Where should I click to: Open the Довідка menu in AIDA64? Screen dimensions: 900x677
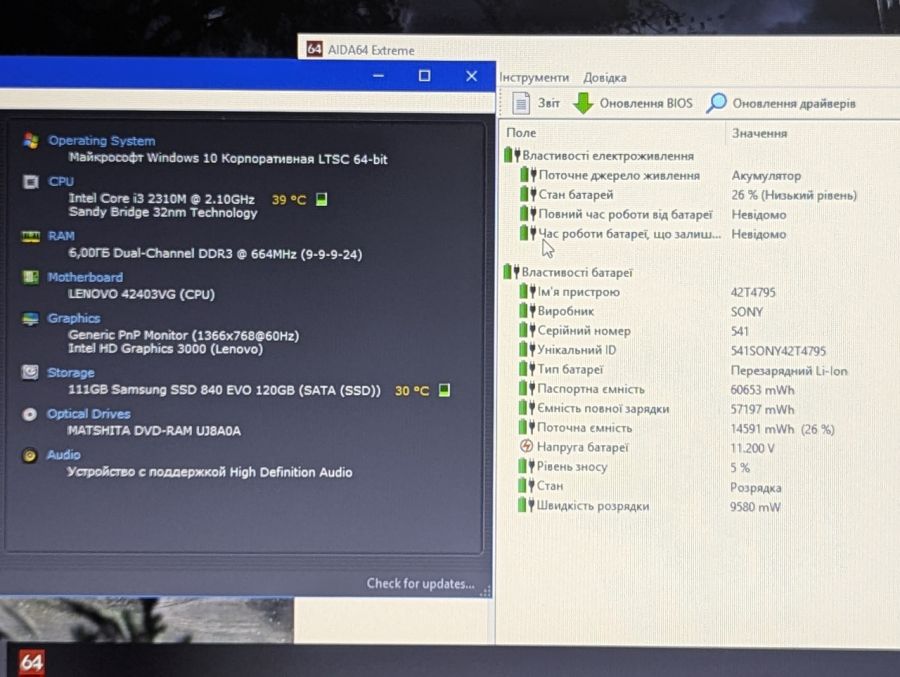(x=605, y=78)
